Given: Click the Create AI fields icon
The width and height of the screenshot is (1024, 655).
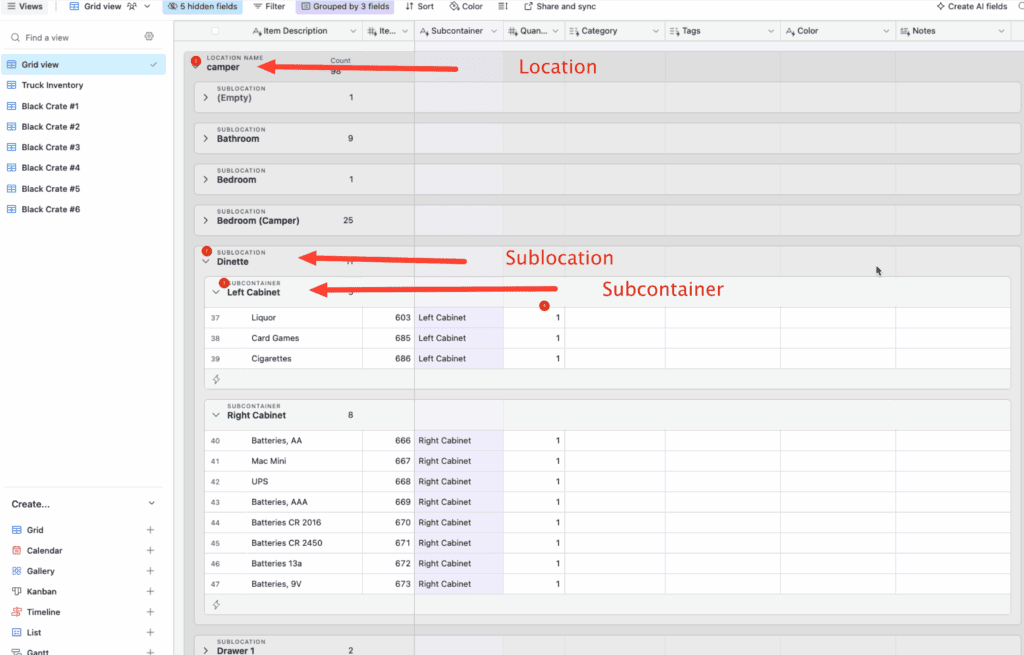Looking at the screenshot, I should coord(940,6).
